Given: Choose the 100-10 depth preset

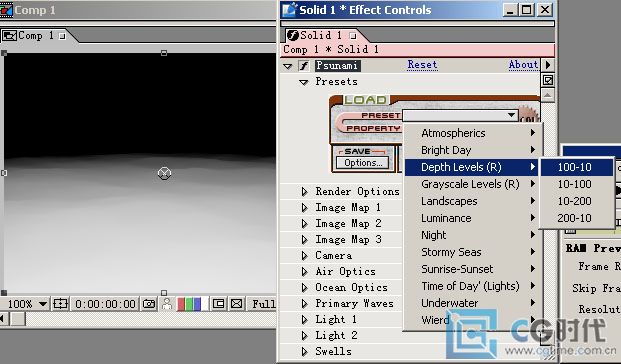Looking at the screenshot, I should (576, 167).
